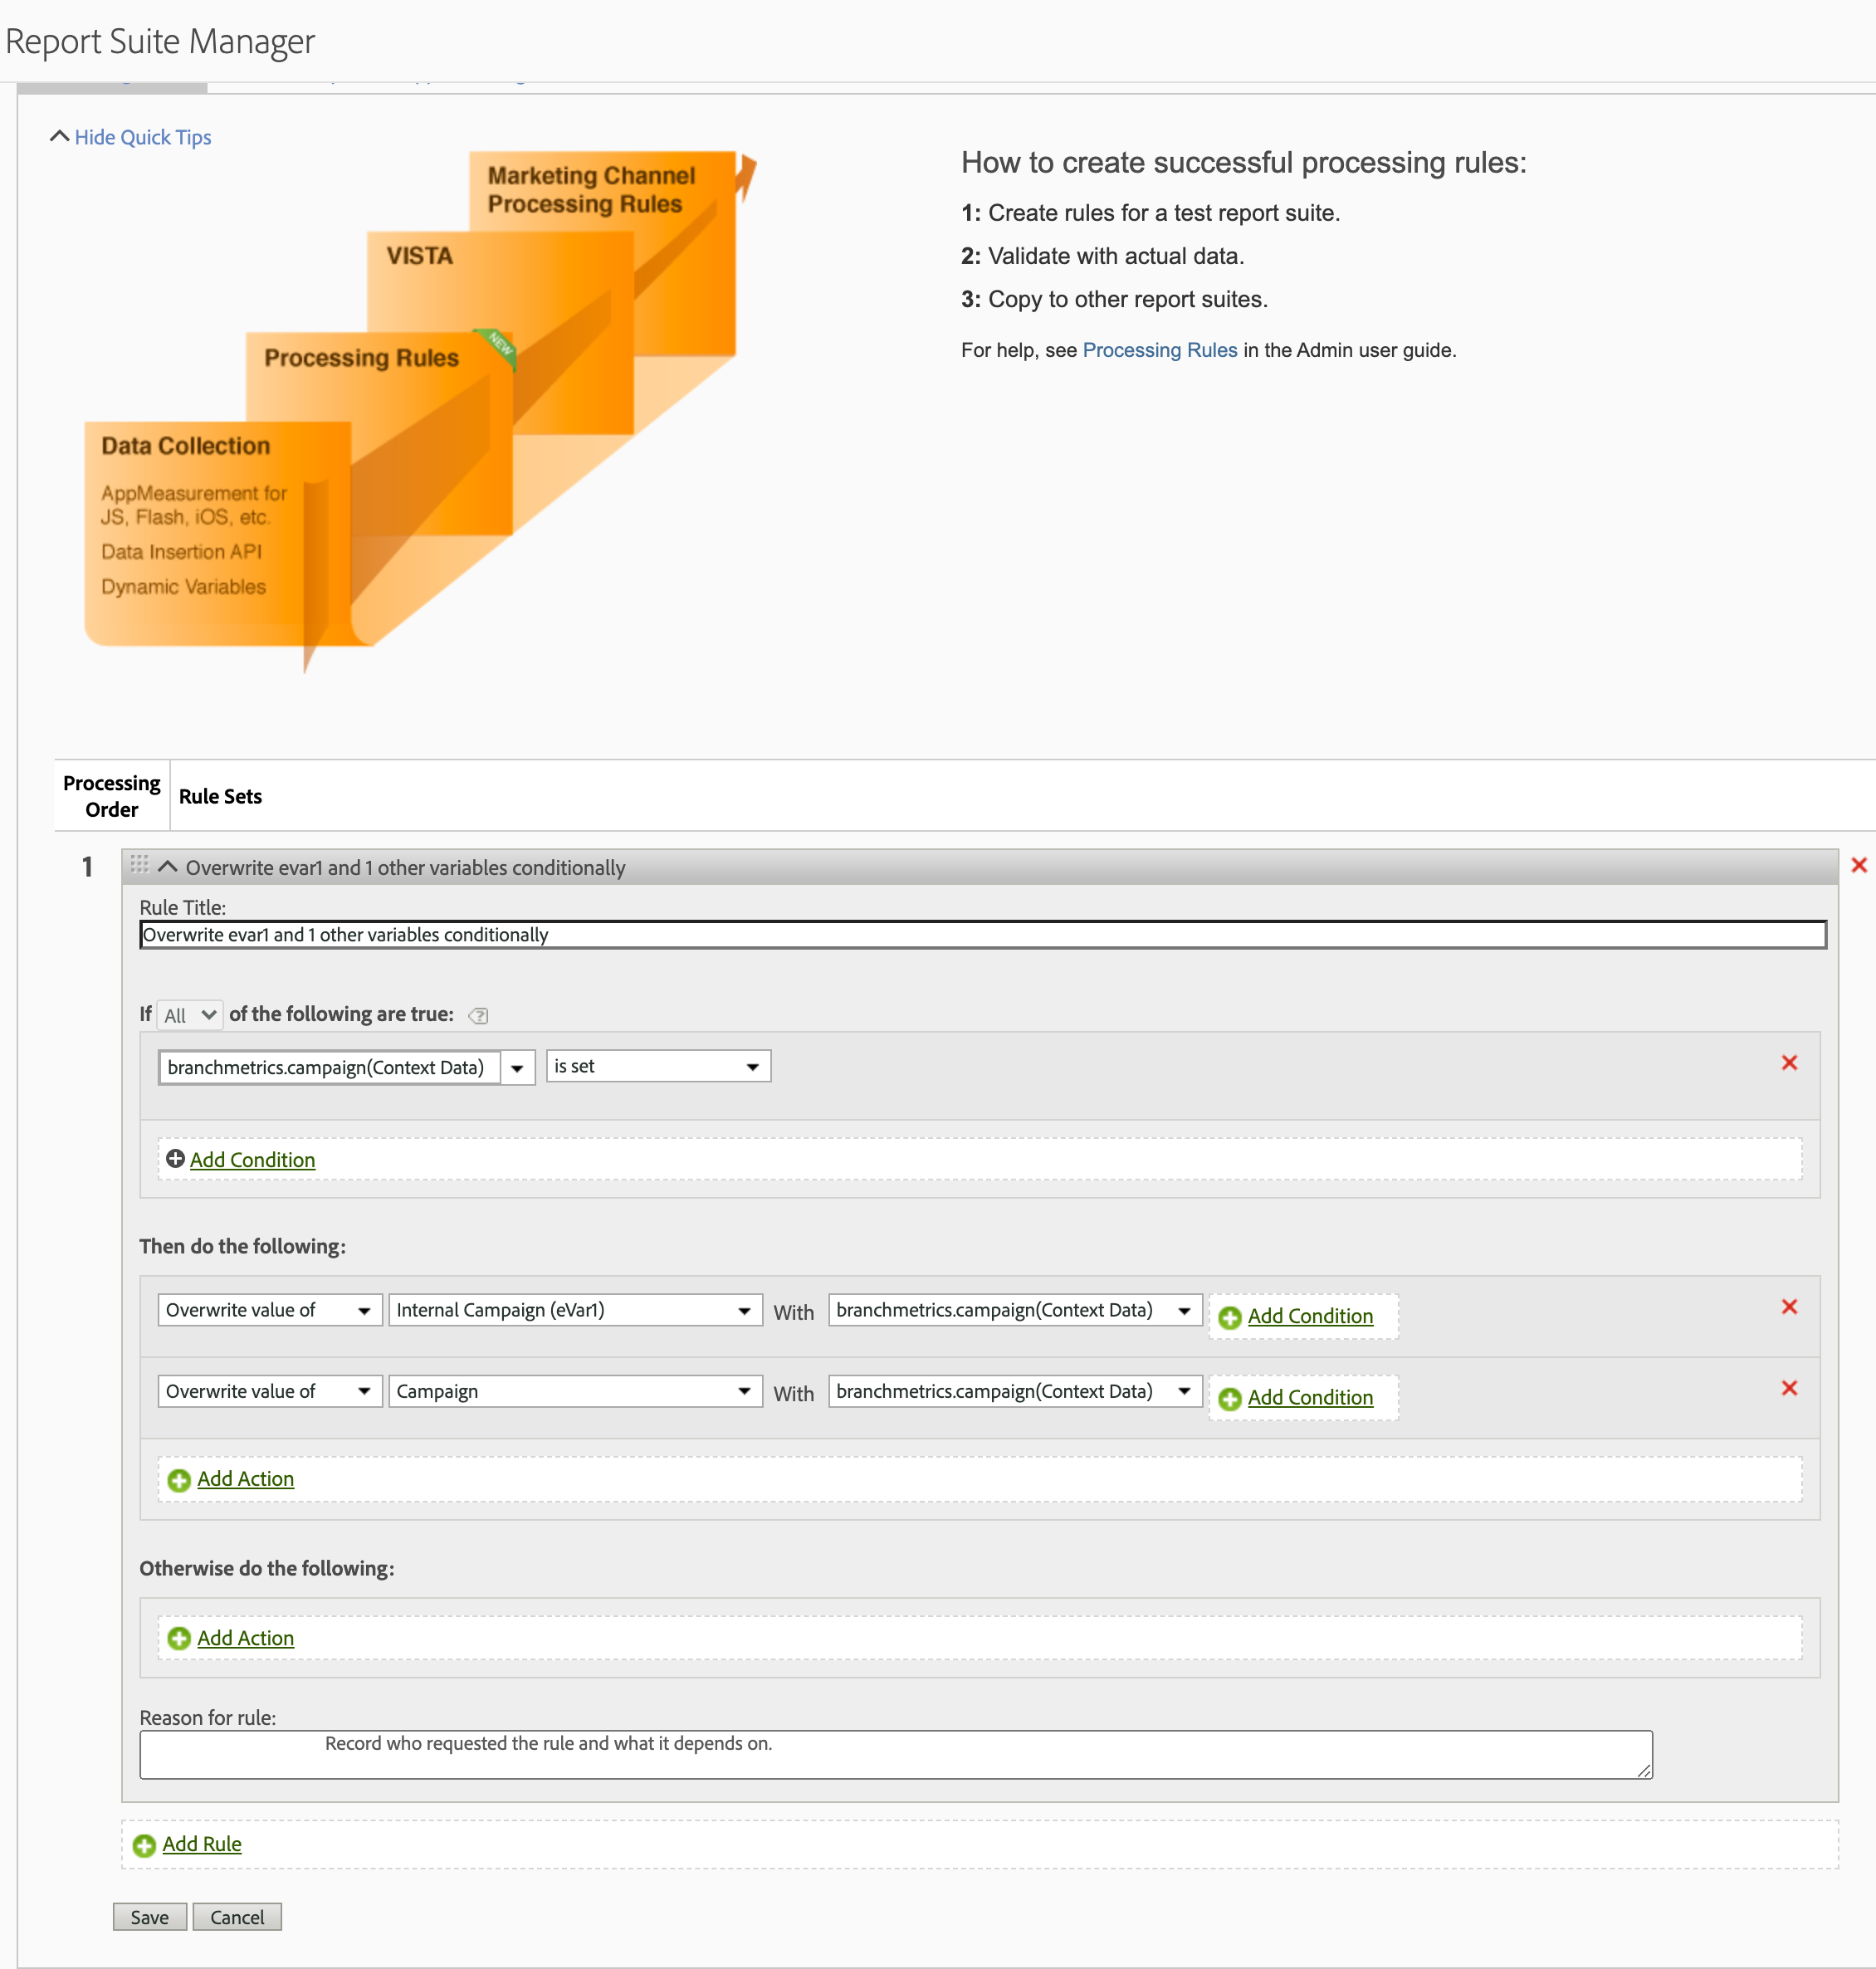Click the Processing Order column header
This screenshot has height=1969, width=1876.
pyautogui.click(x=111, y=796)
